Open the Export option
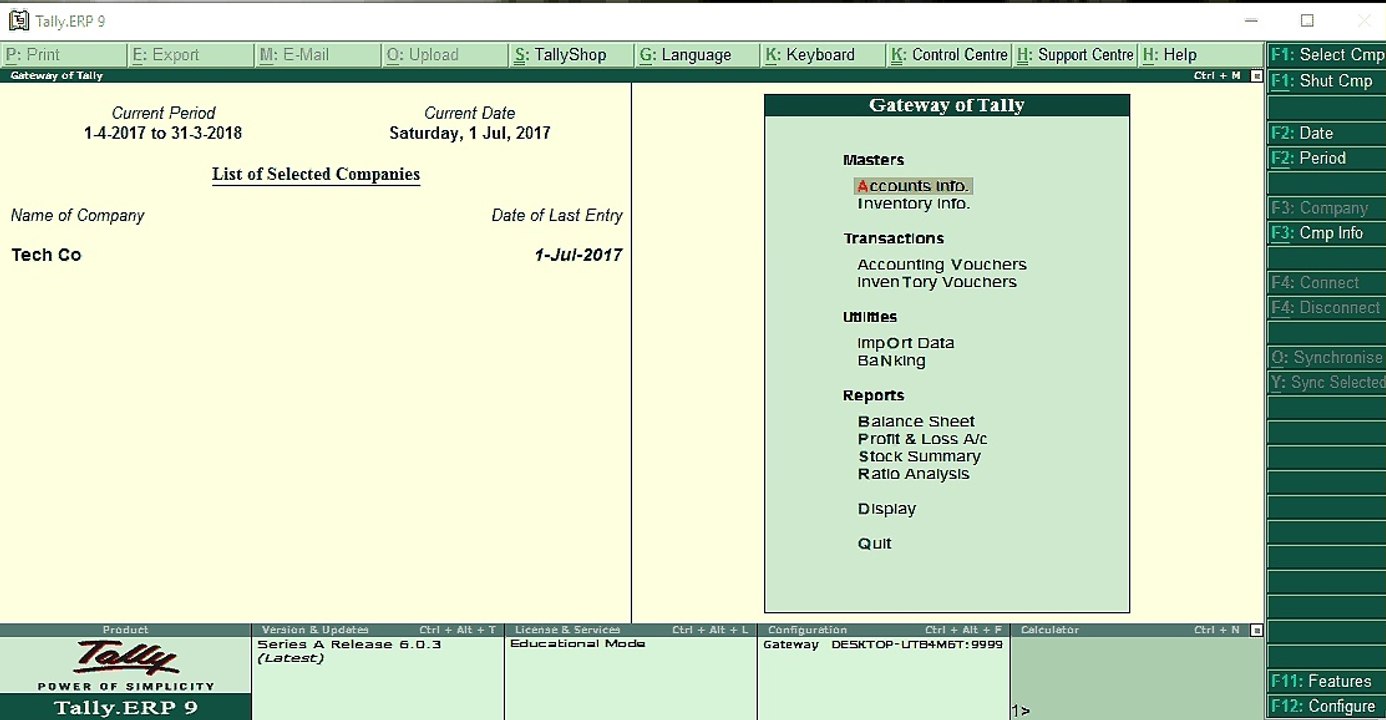Image resolution: width=1386 pixels, height=720 pixels. [x=191, y=55]
